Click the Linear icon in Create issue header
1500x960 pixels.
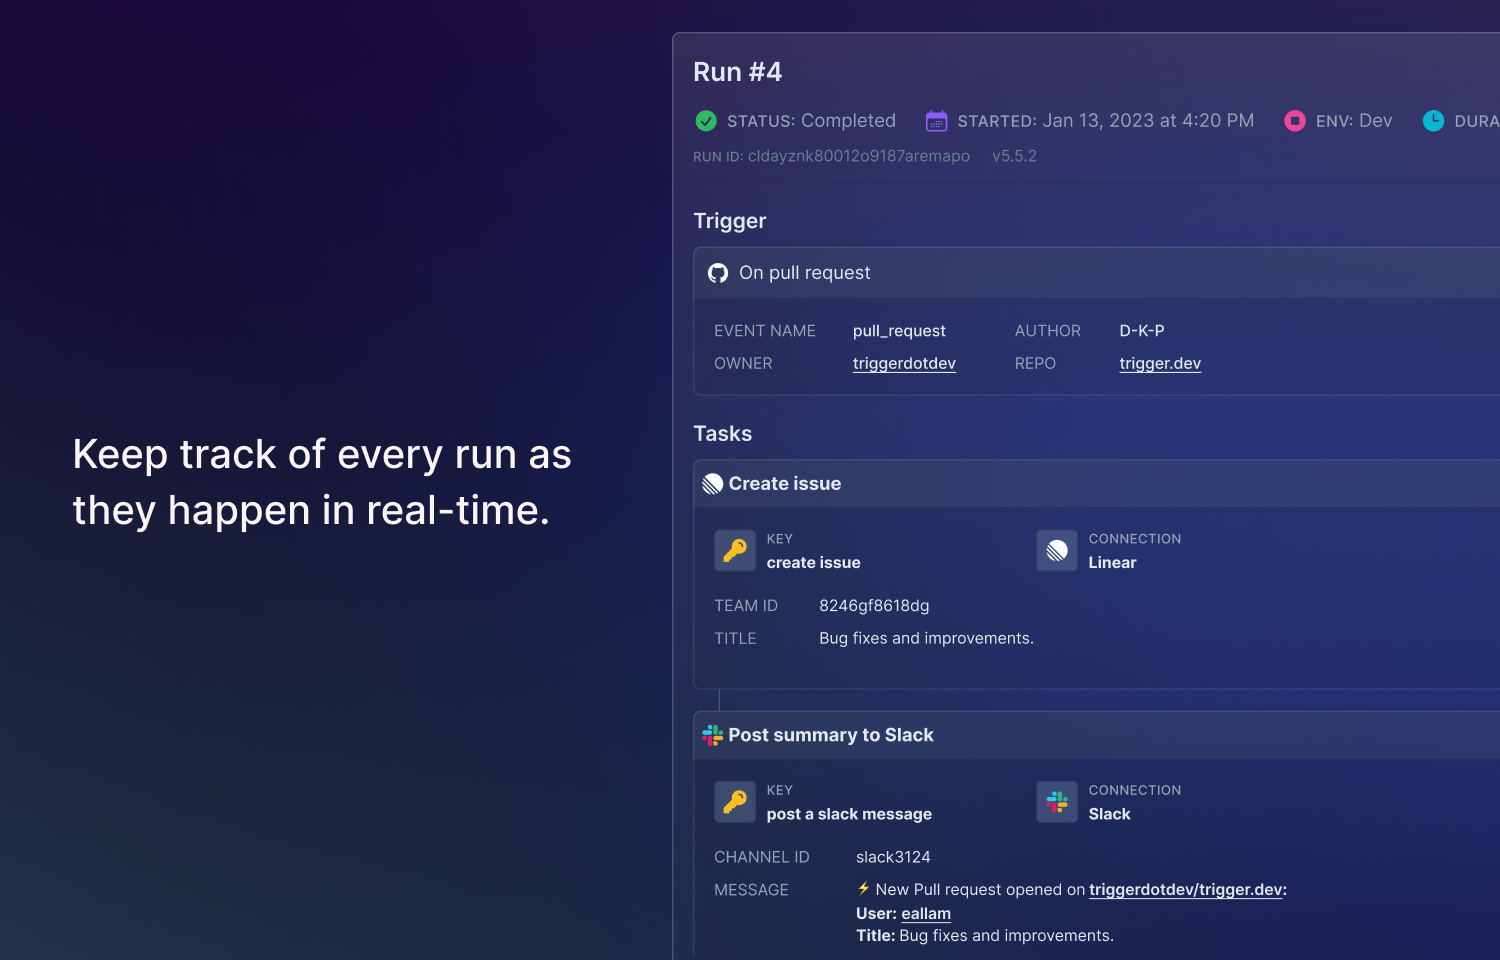tap(713, 484)
